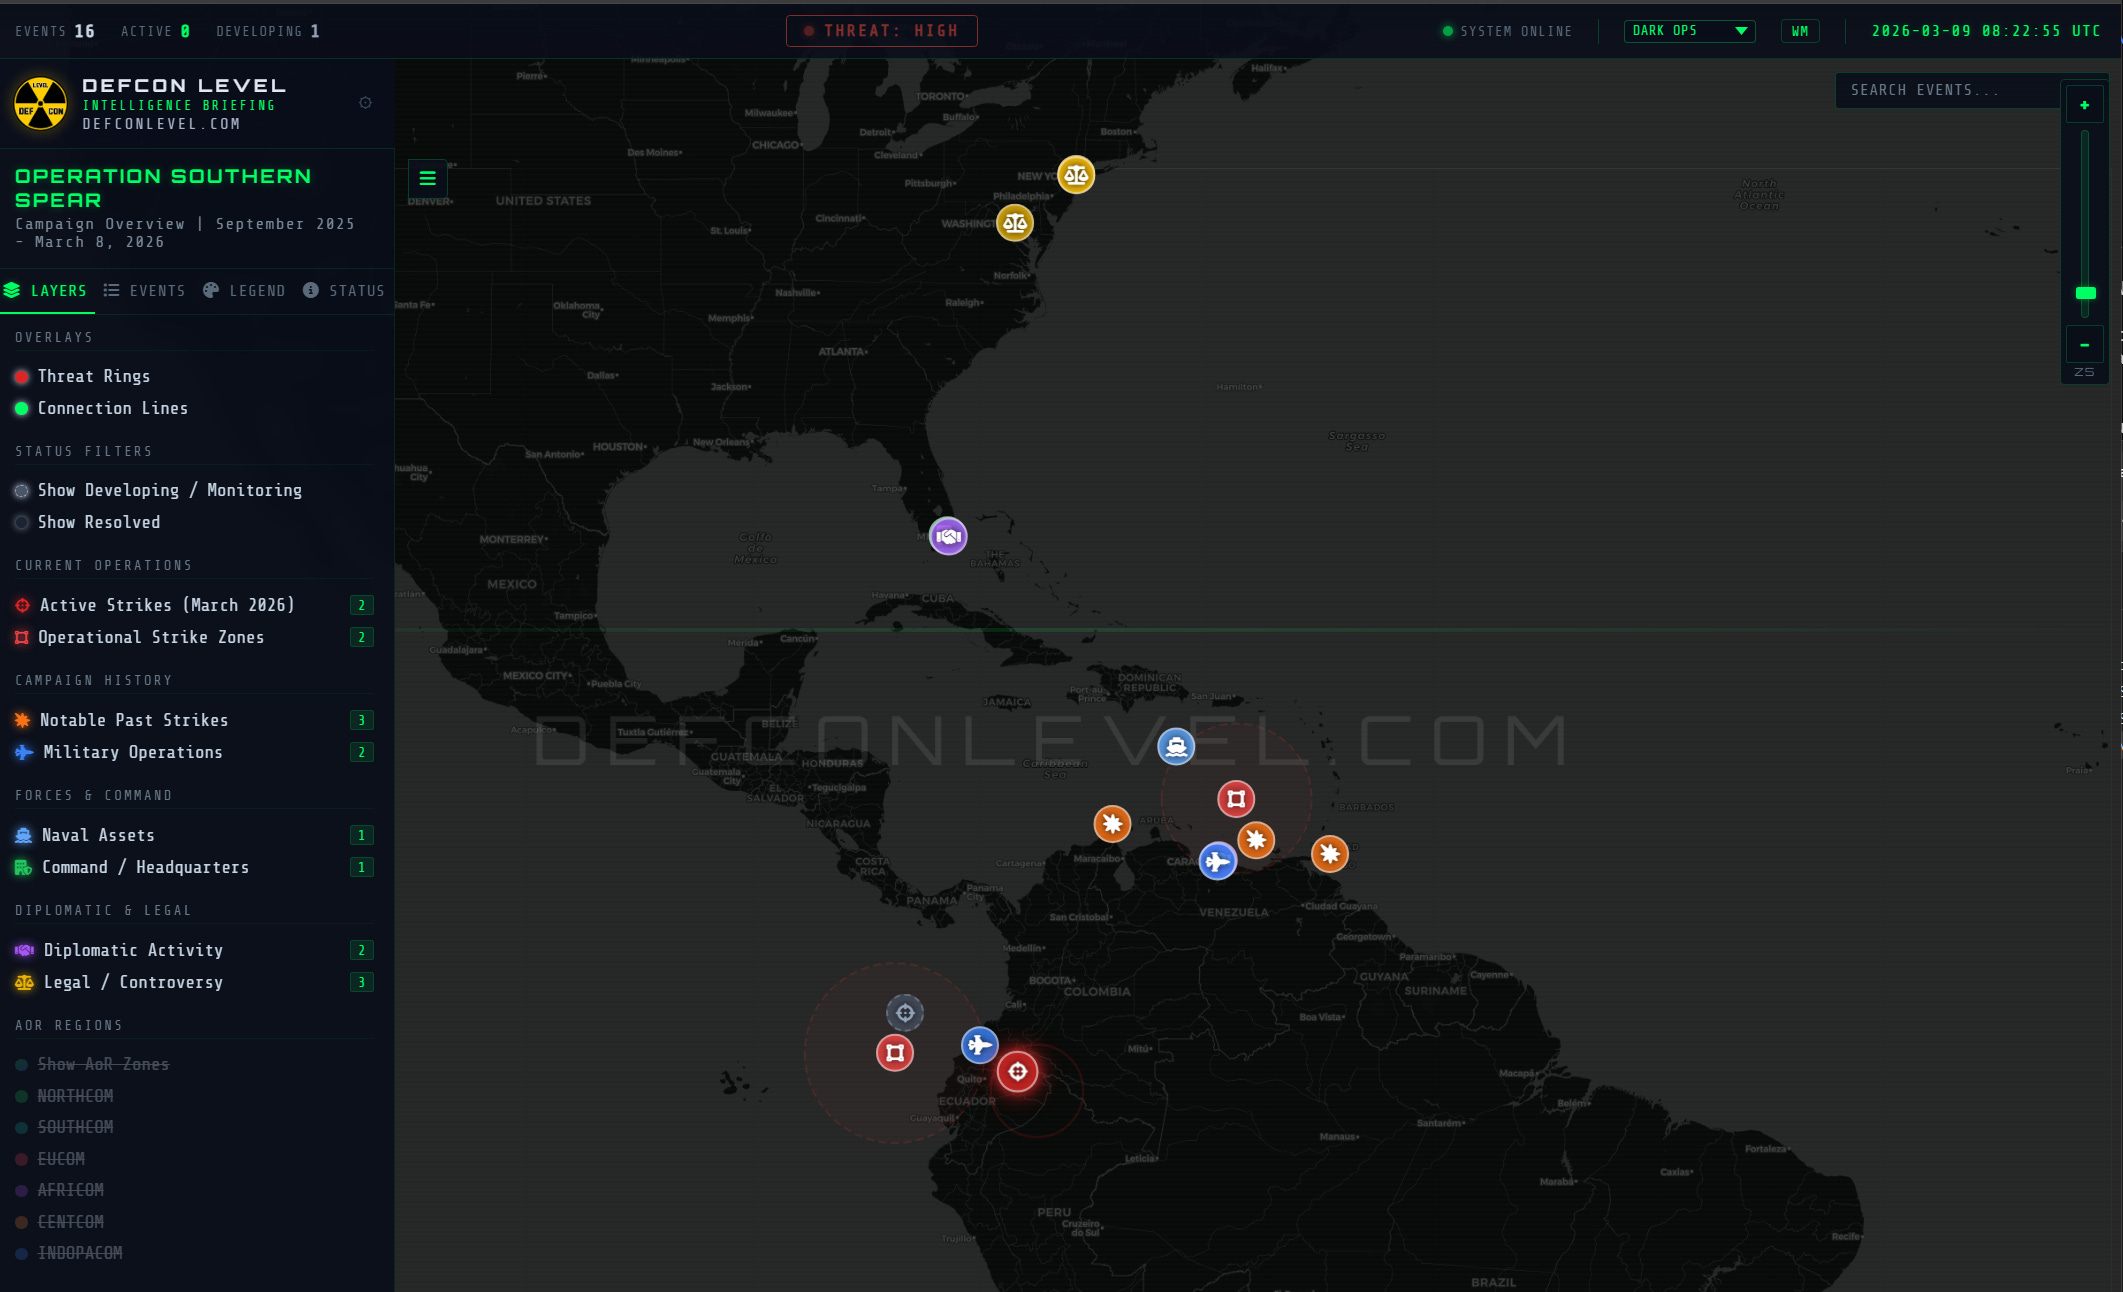
Task: Toggle the Threat Rings overlay
Action: pyautogui.click(x=93, y=376)
